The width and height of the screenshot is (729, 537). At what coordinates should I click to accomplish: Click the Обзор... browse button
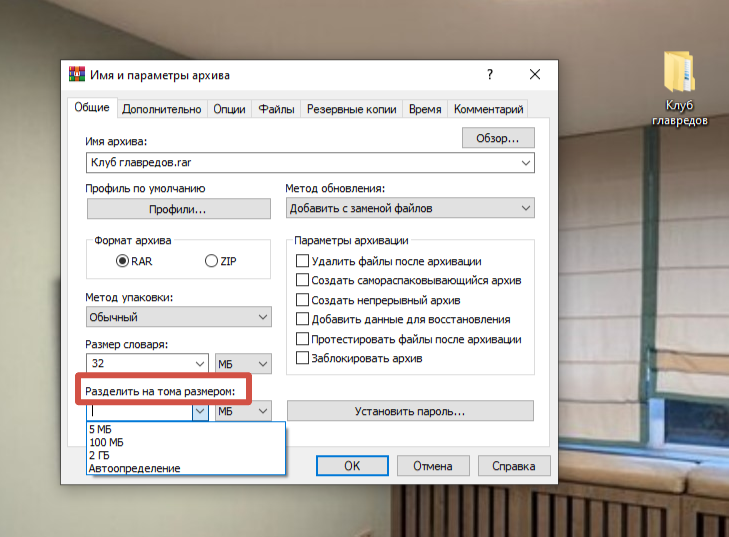coord(498,138)
